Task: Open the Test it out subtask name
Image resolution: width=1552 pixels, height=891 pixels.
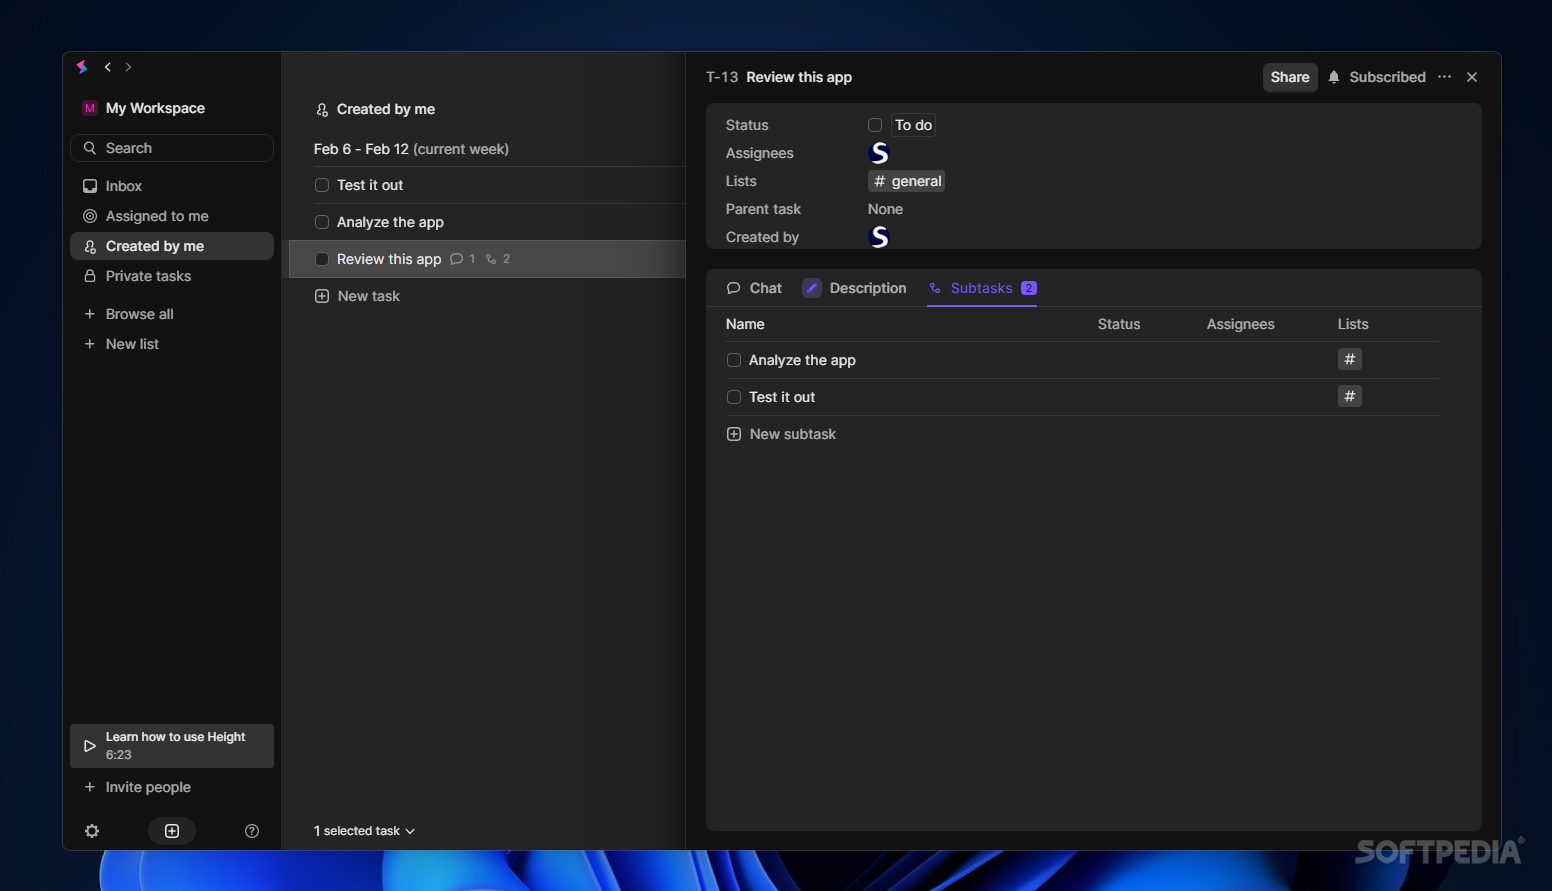Action: click(782, 397)
